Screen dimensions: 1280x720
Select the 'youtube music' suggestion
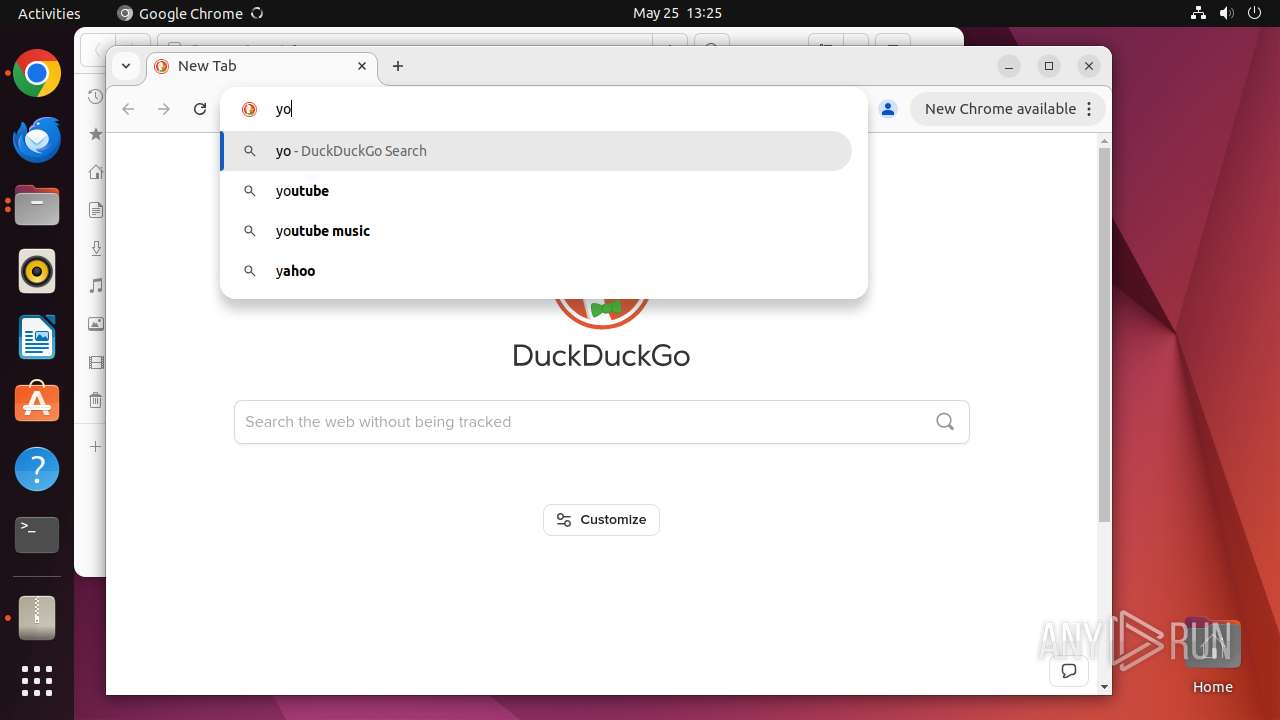[x=536, y=231]
